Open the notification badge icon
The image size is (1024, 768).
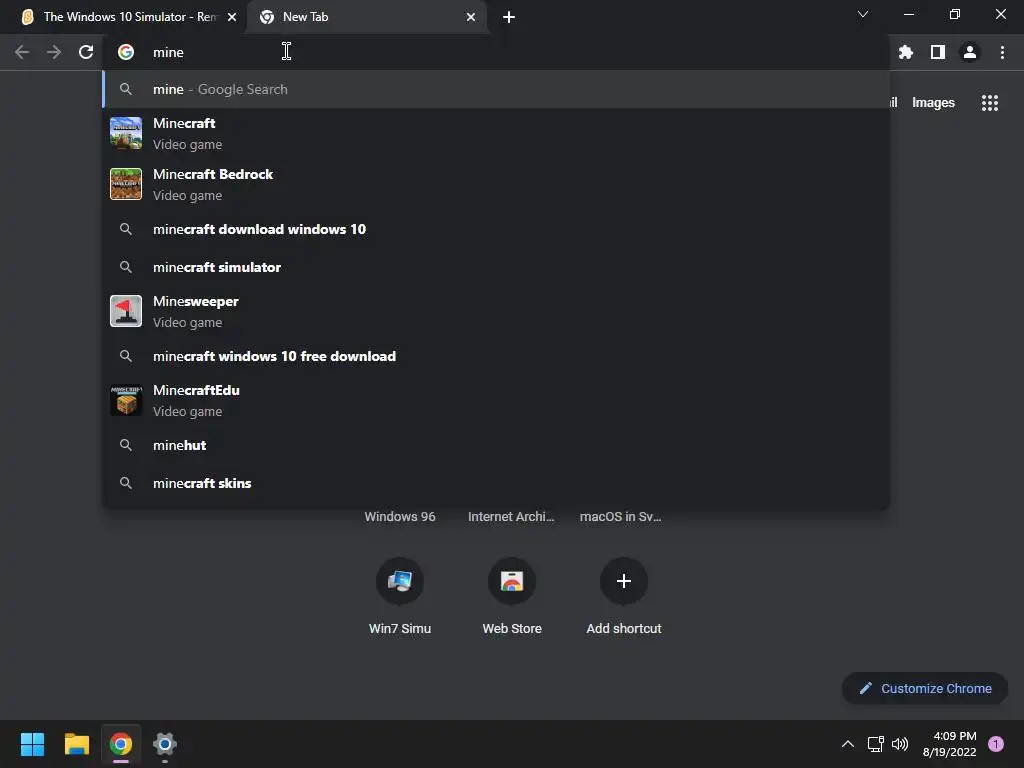[x=996, y=744]
